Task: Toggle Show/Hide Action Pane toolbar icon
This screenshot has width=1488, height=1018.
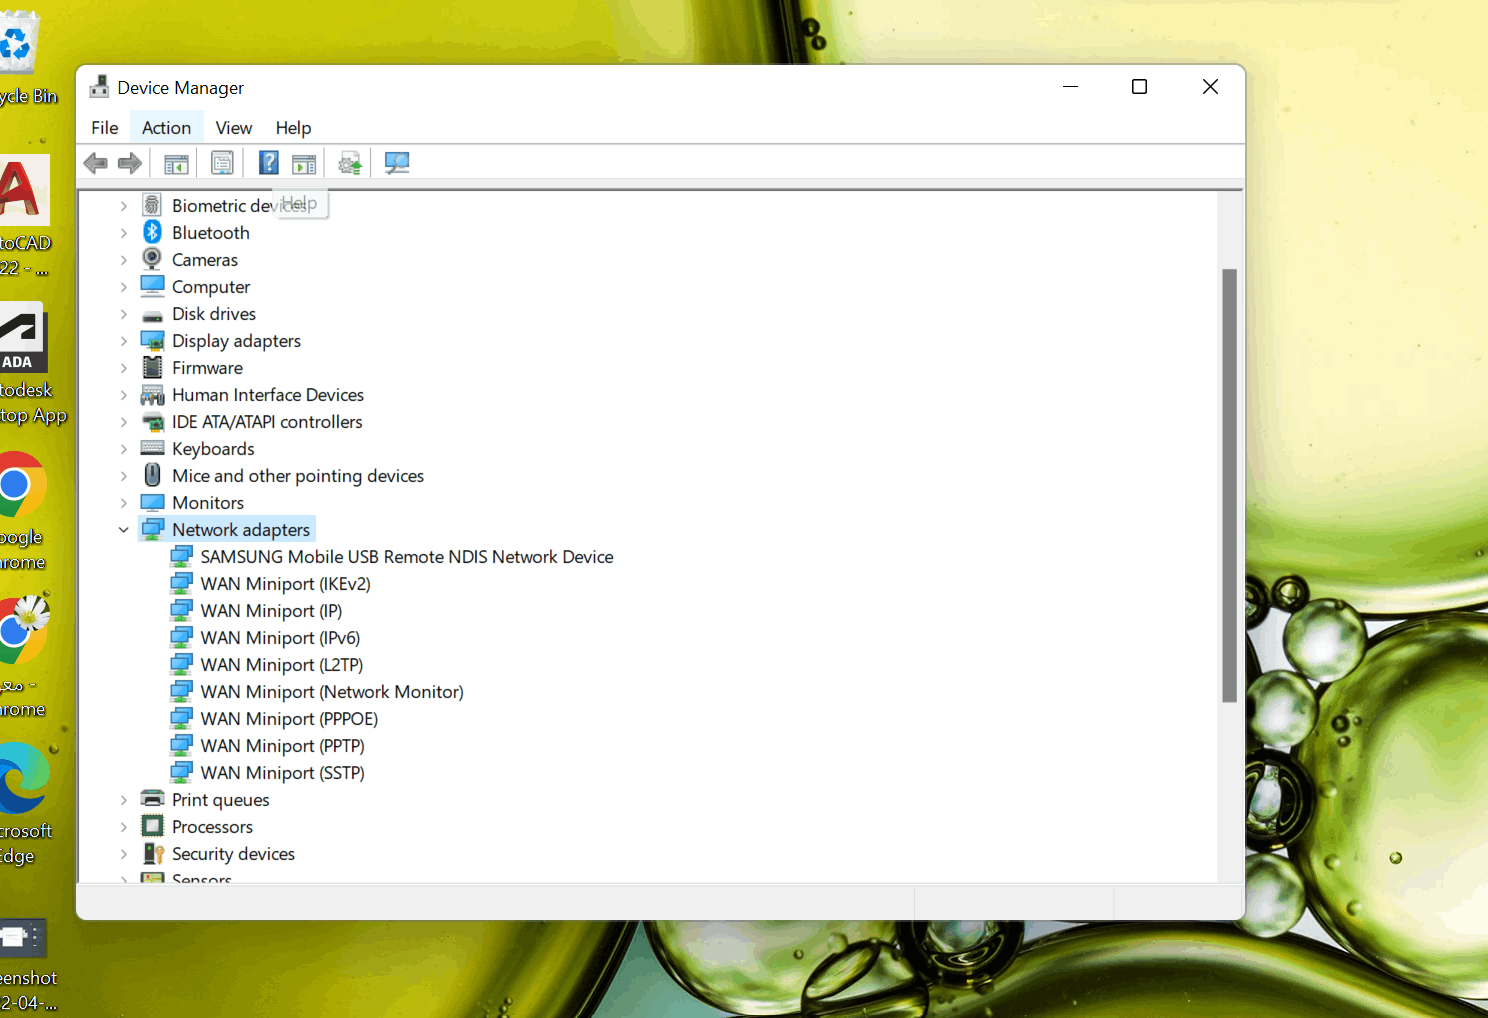Action: [304, 163]
